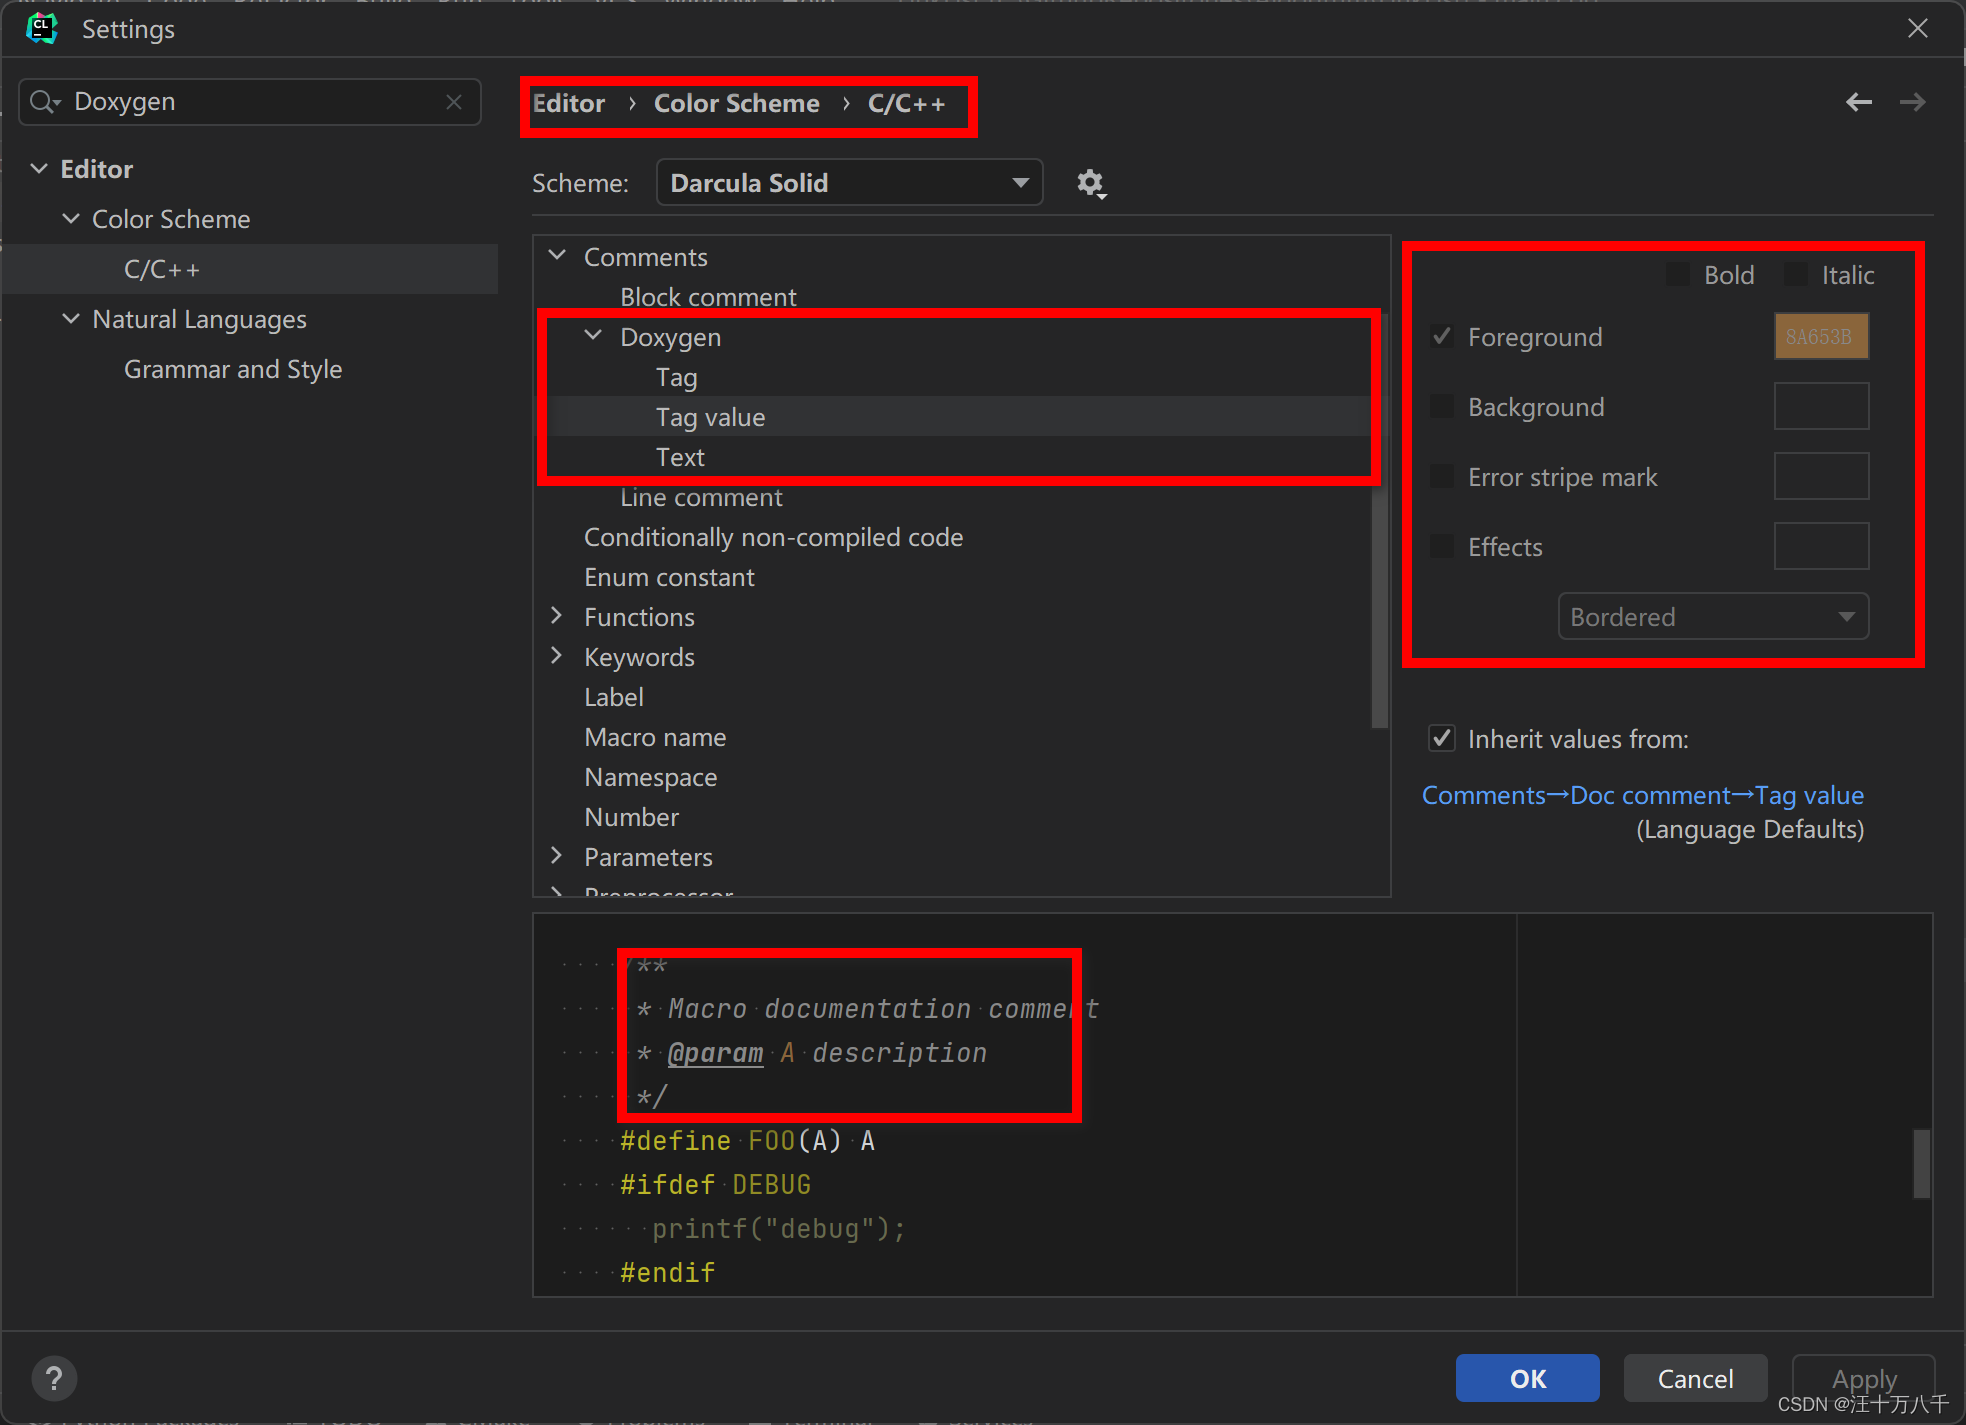Expand the Functions tree node

click(x=557, y=616)
